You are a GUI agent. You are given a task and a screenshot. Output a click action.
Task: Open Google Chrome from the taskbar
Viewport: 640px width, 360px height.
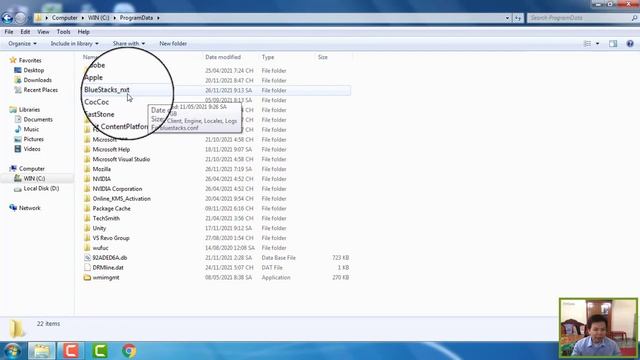129,351
